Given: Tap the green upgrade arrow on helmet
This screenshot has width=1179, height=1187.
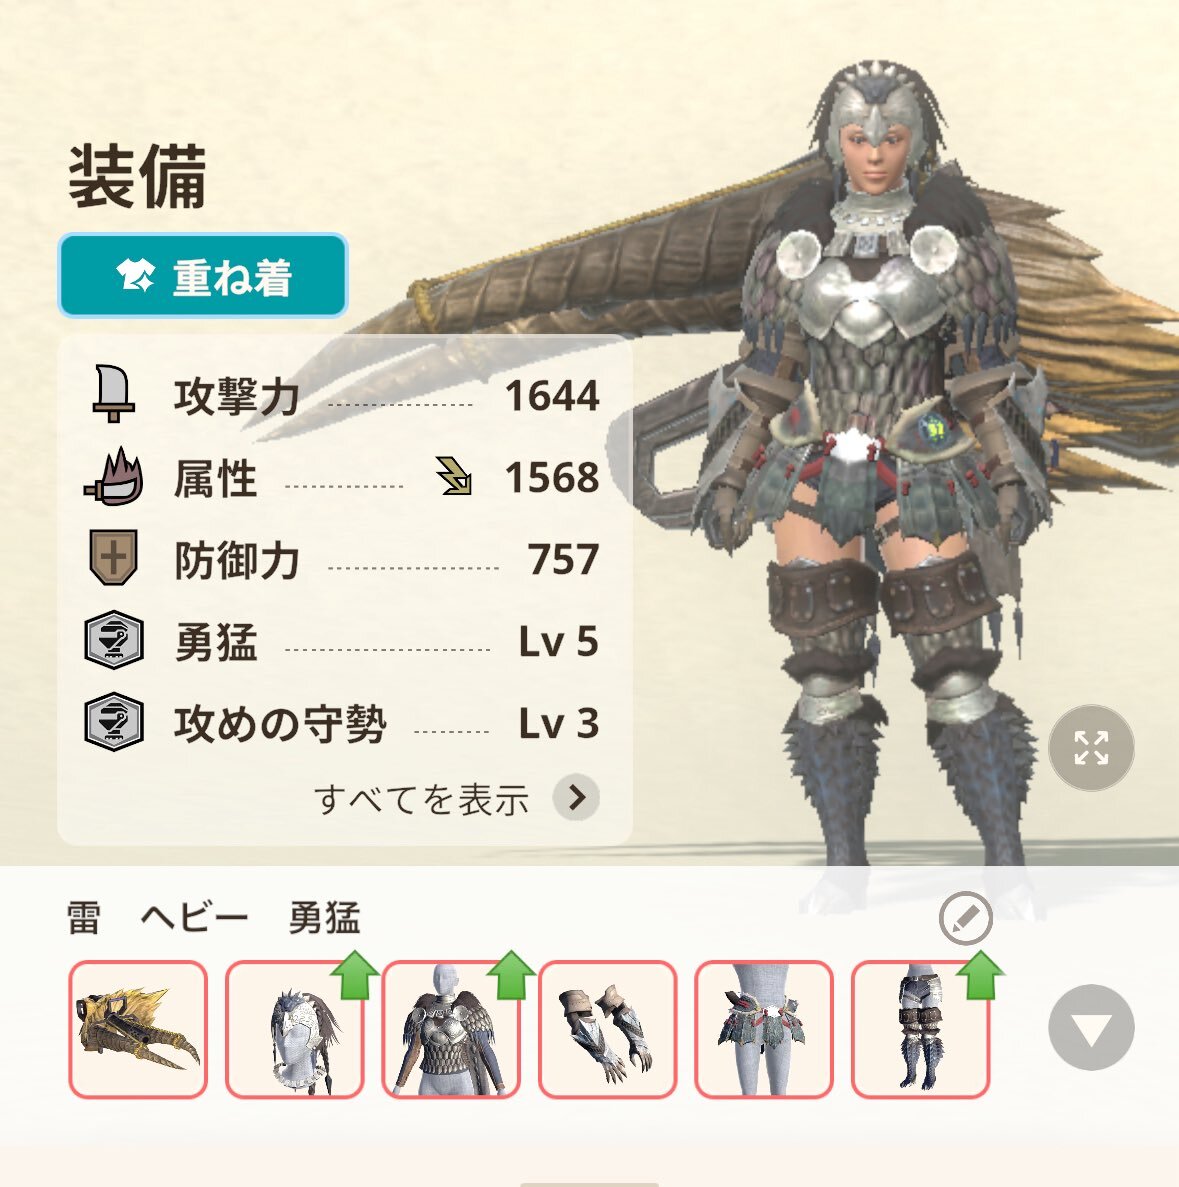Looking at the screenshot, I should click(x=355, y=974).
